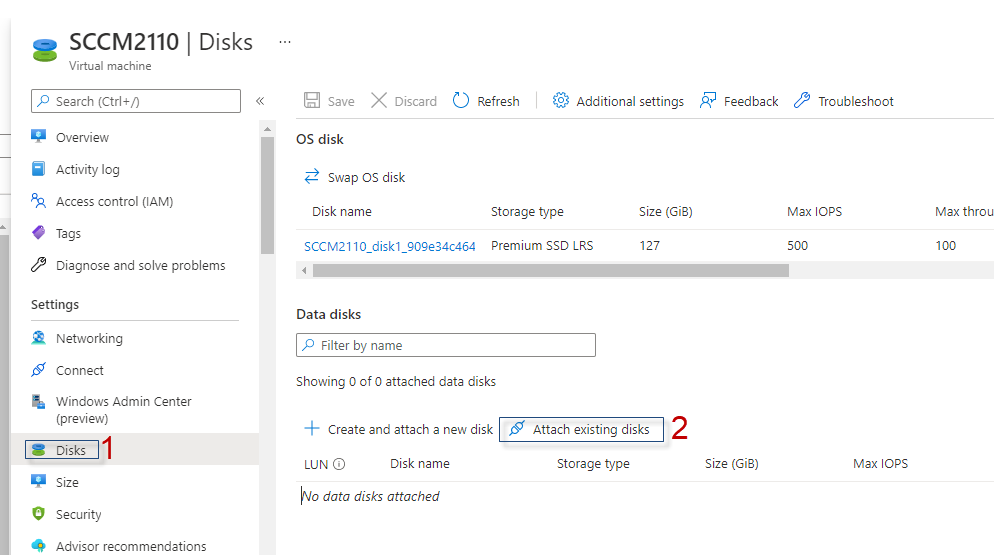The image size is (994, 555).
Task: Click the OS disk Max IOPS column header
Action: point(815,212)
